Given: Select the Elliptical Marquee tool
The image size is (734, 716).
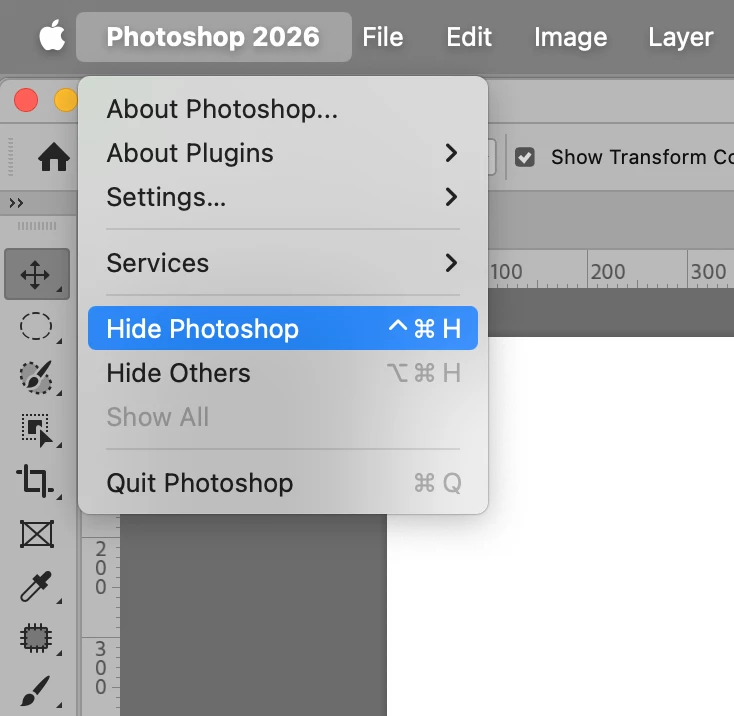Looking at the screenshot, I should click(36, 326).
